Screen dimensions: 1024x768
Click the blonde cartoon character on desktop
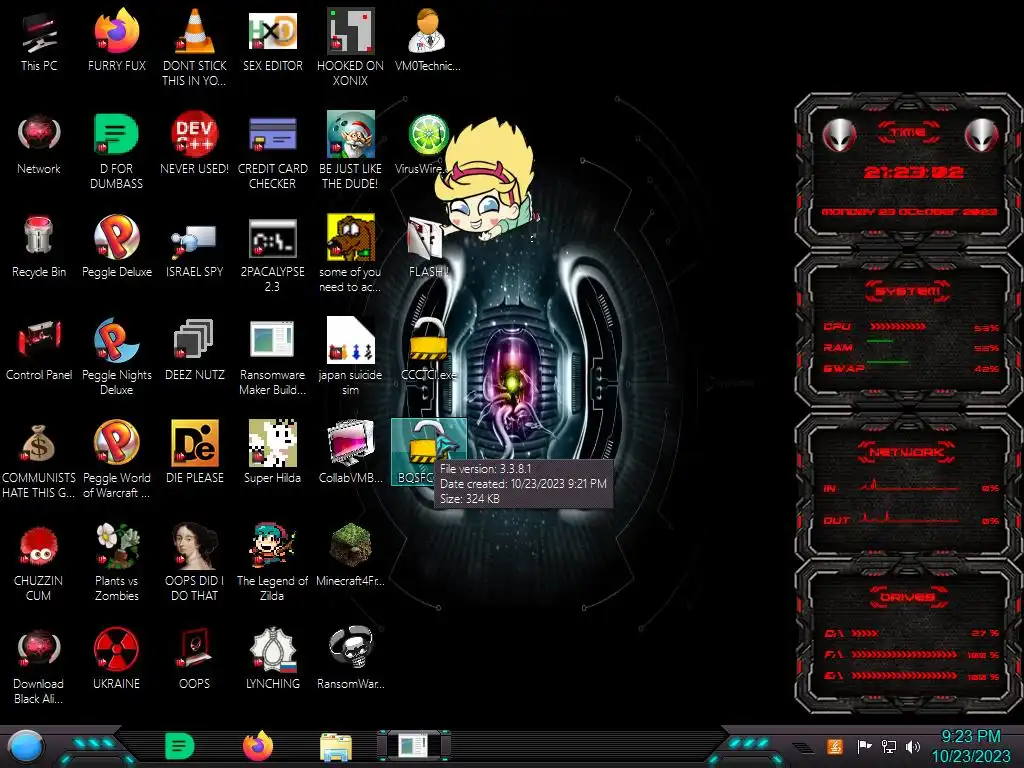pos(485,180)
